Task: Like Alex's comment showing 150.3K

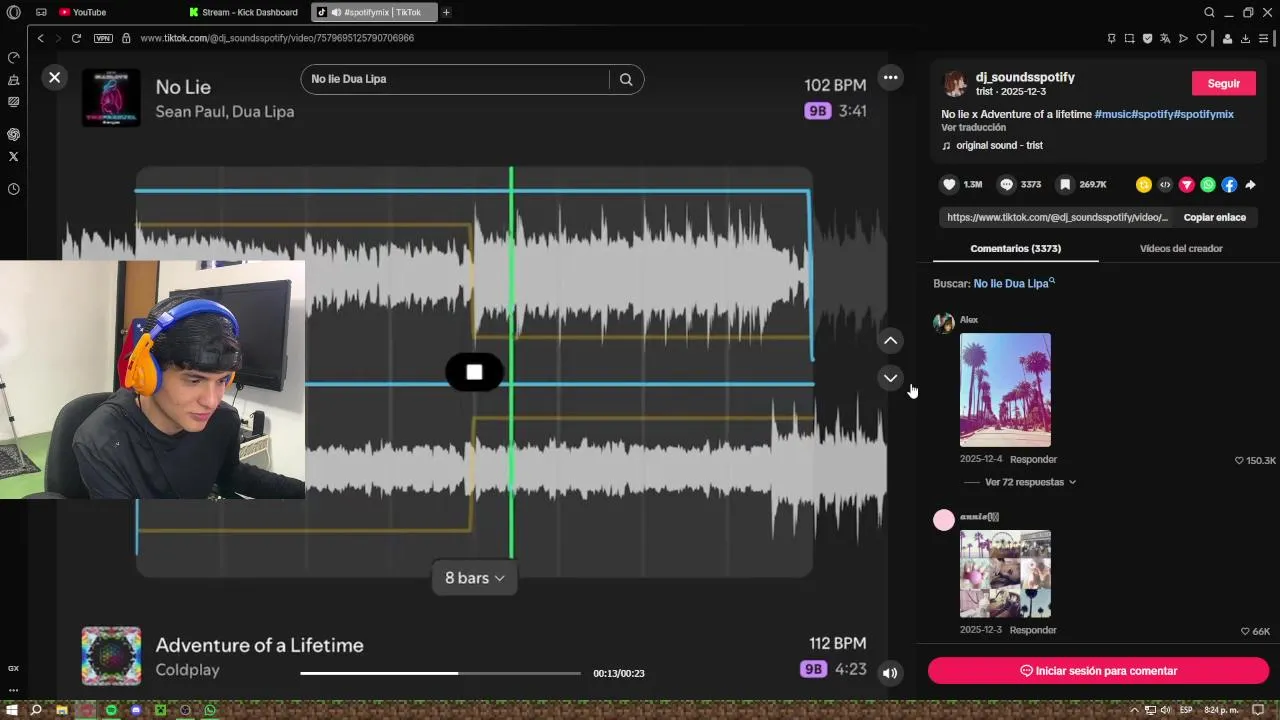Action: pyautogui.click(x=1240, y=461)
